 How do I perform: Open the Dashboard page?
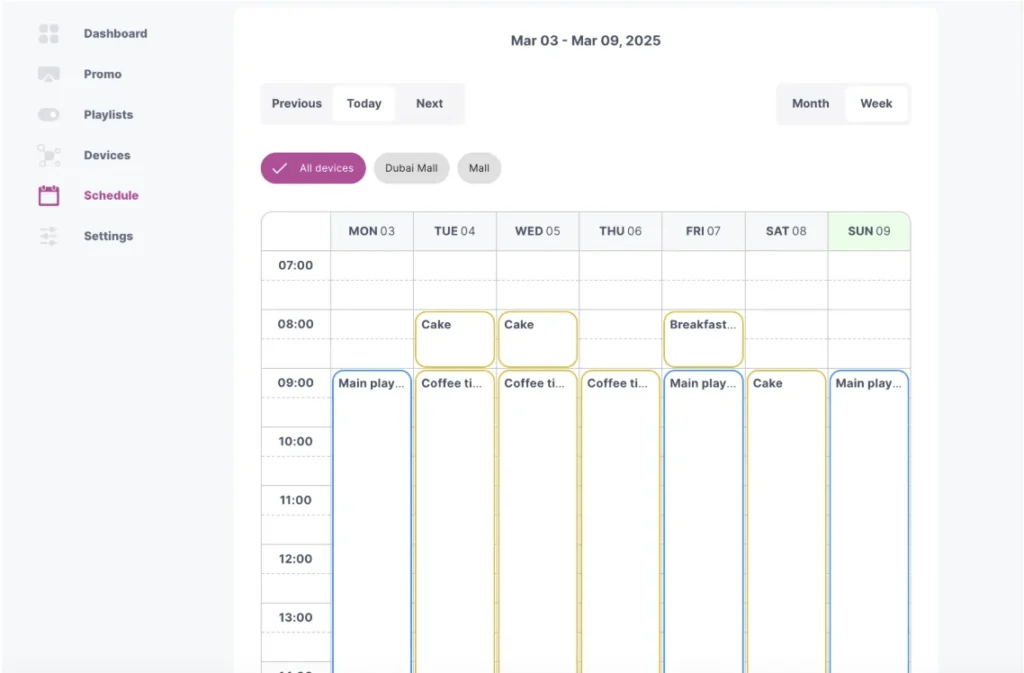115,33
